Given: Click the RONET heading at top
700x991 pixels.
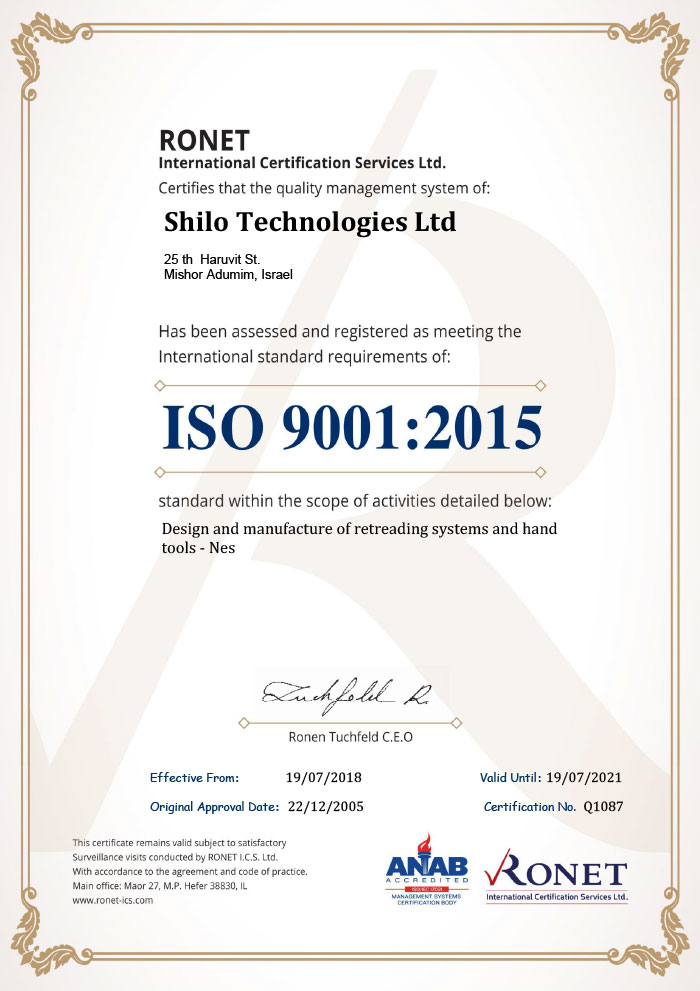Looking at the screenshot, I should (x=204, y=140).
